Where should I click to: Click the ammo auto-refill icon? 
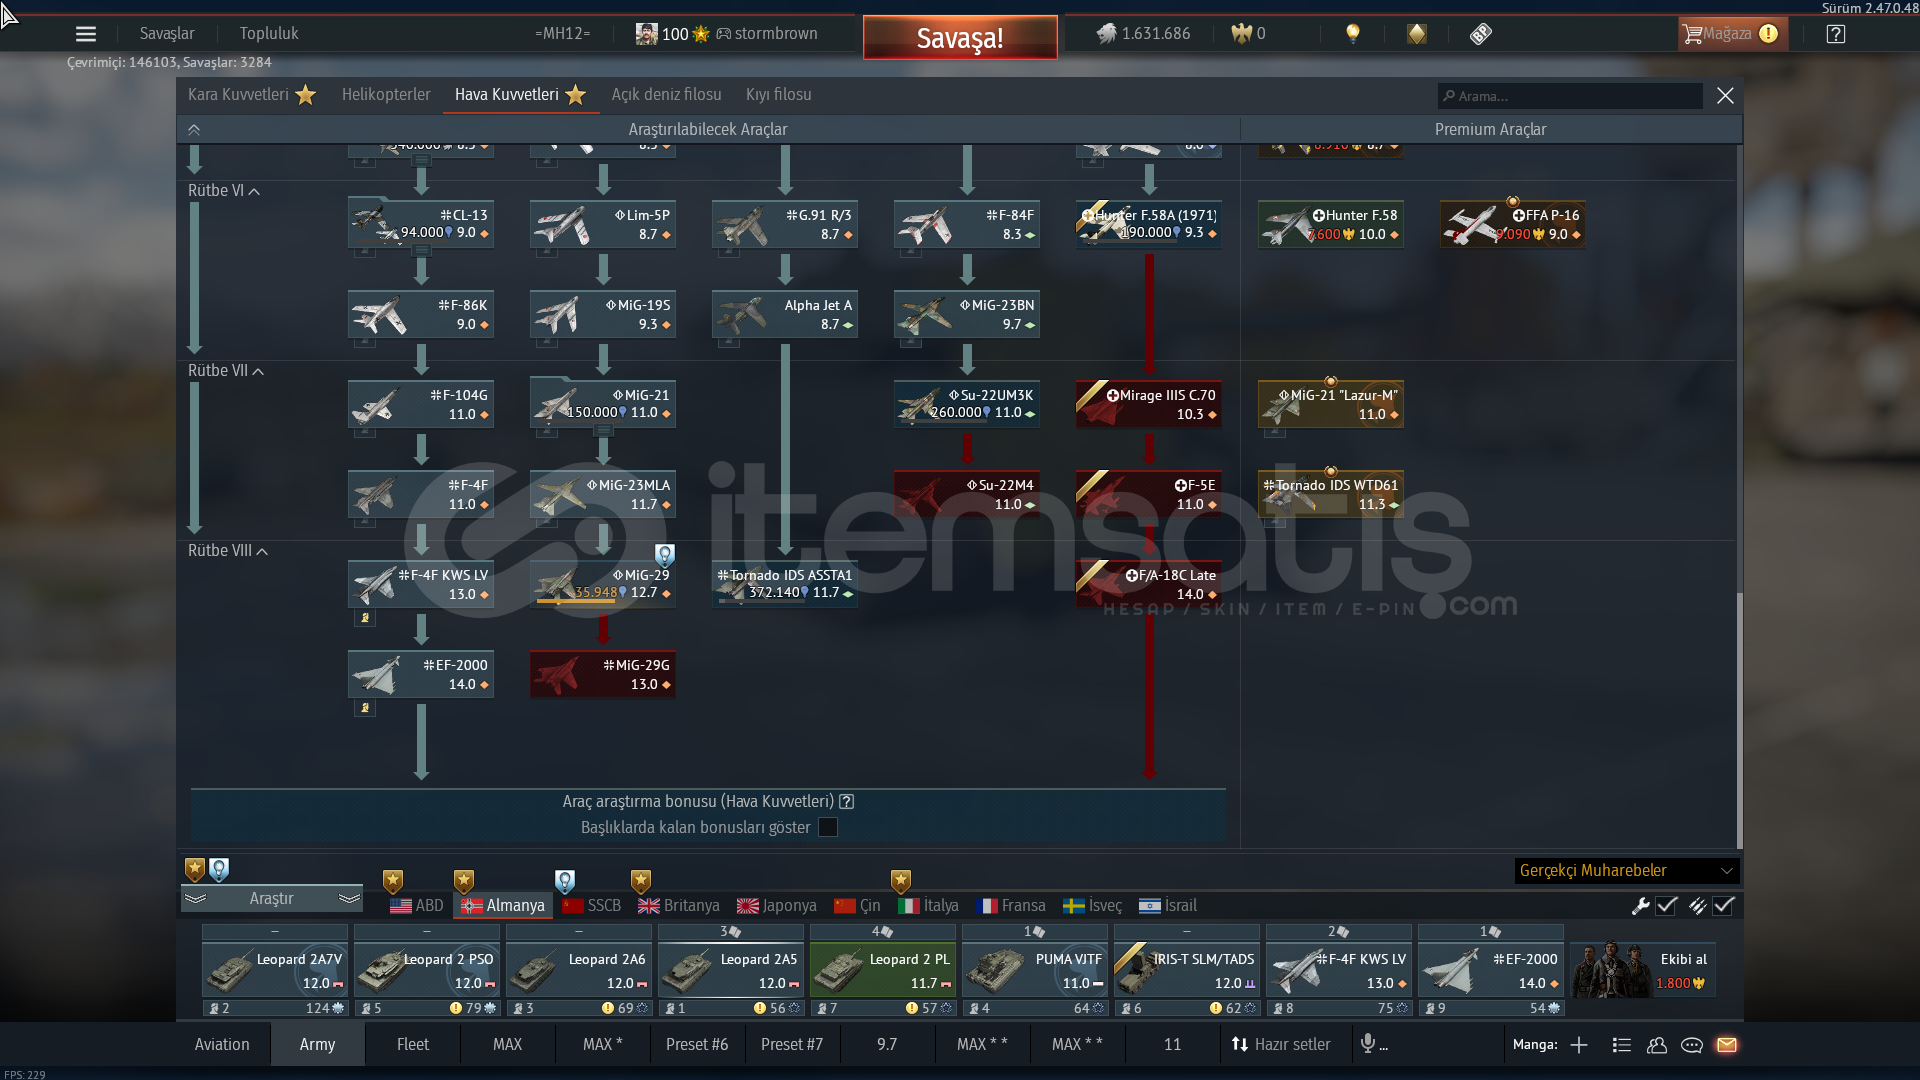click(1697, 906)
